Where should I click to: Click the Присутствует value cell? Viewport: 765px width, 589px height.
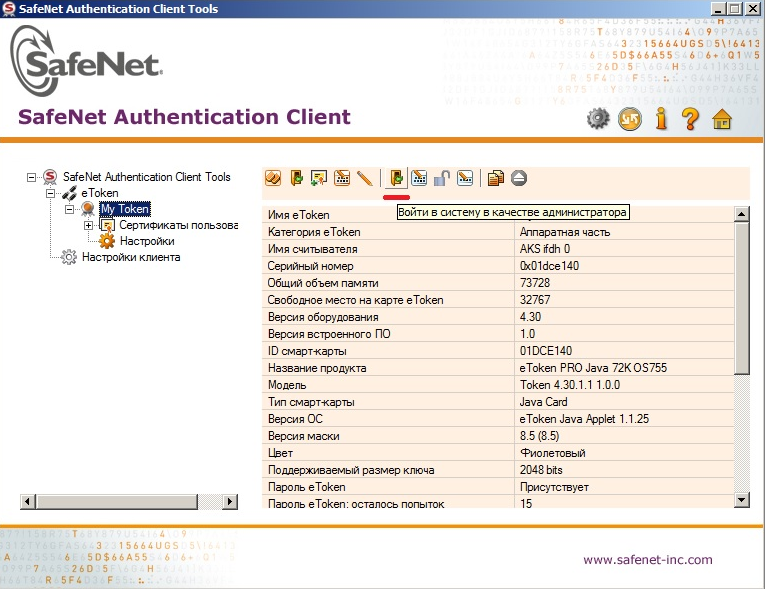pos(554,487)
